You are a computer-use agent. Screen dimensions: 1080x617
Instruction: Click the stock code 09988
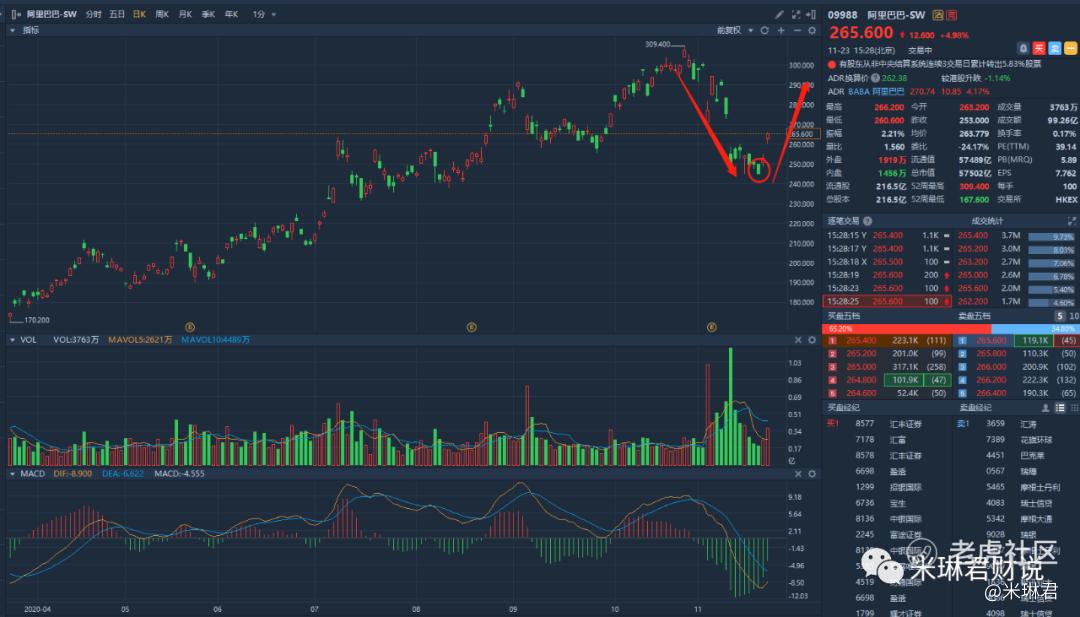pos(842,15)
